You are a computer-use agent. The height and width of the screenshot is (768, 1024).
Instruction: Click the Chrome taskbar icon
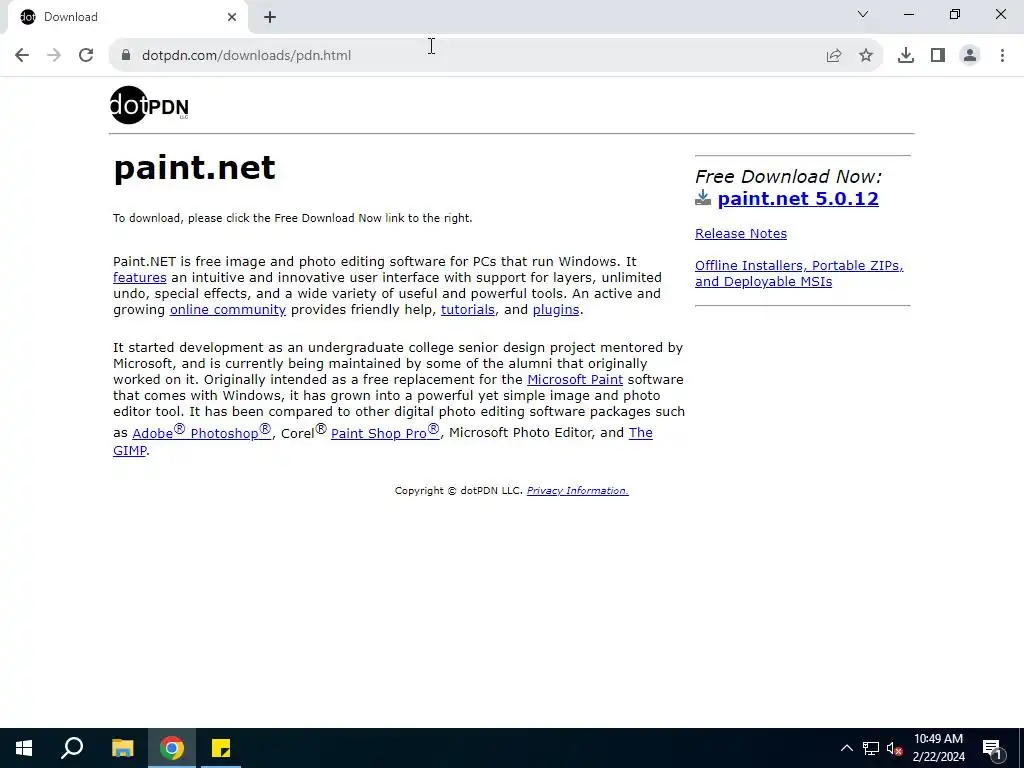172,748
